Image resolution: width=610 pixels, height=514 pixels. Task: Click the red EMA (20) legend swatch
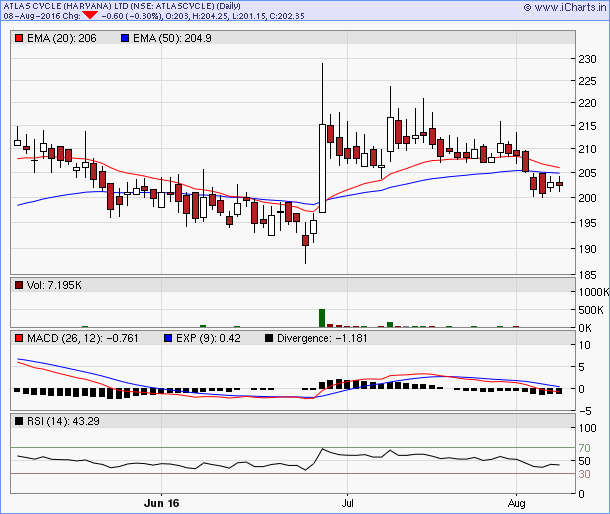[x=19, y=38]
